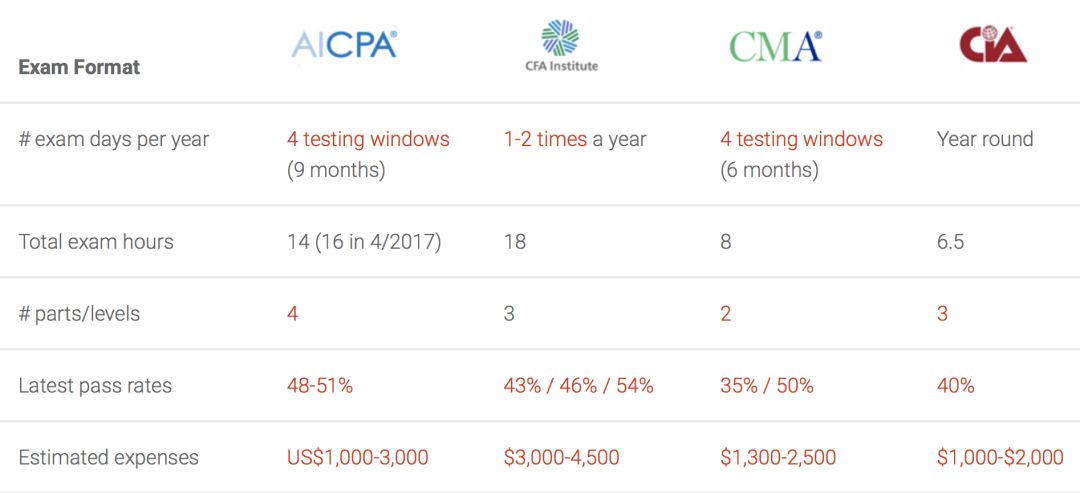
Task: Click the CIA parts count 3
Action: 942,314
